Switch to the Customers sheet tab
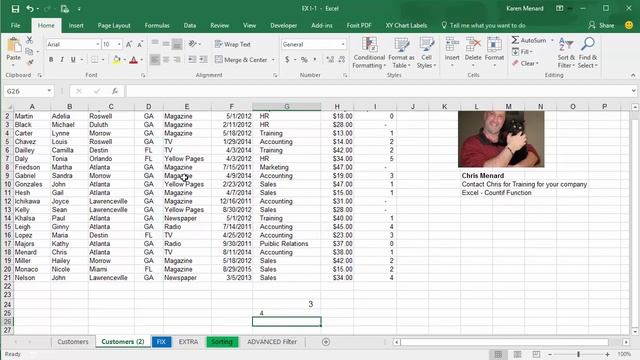640x360 pixels. coord(73,342)
